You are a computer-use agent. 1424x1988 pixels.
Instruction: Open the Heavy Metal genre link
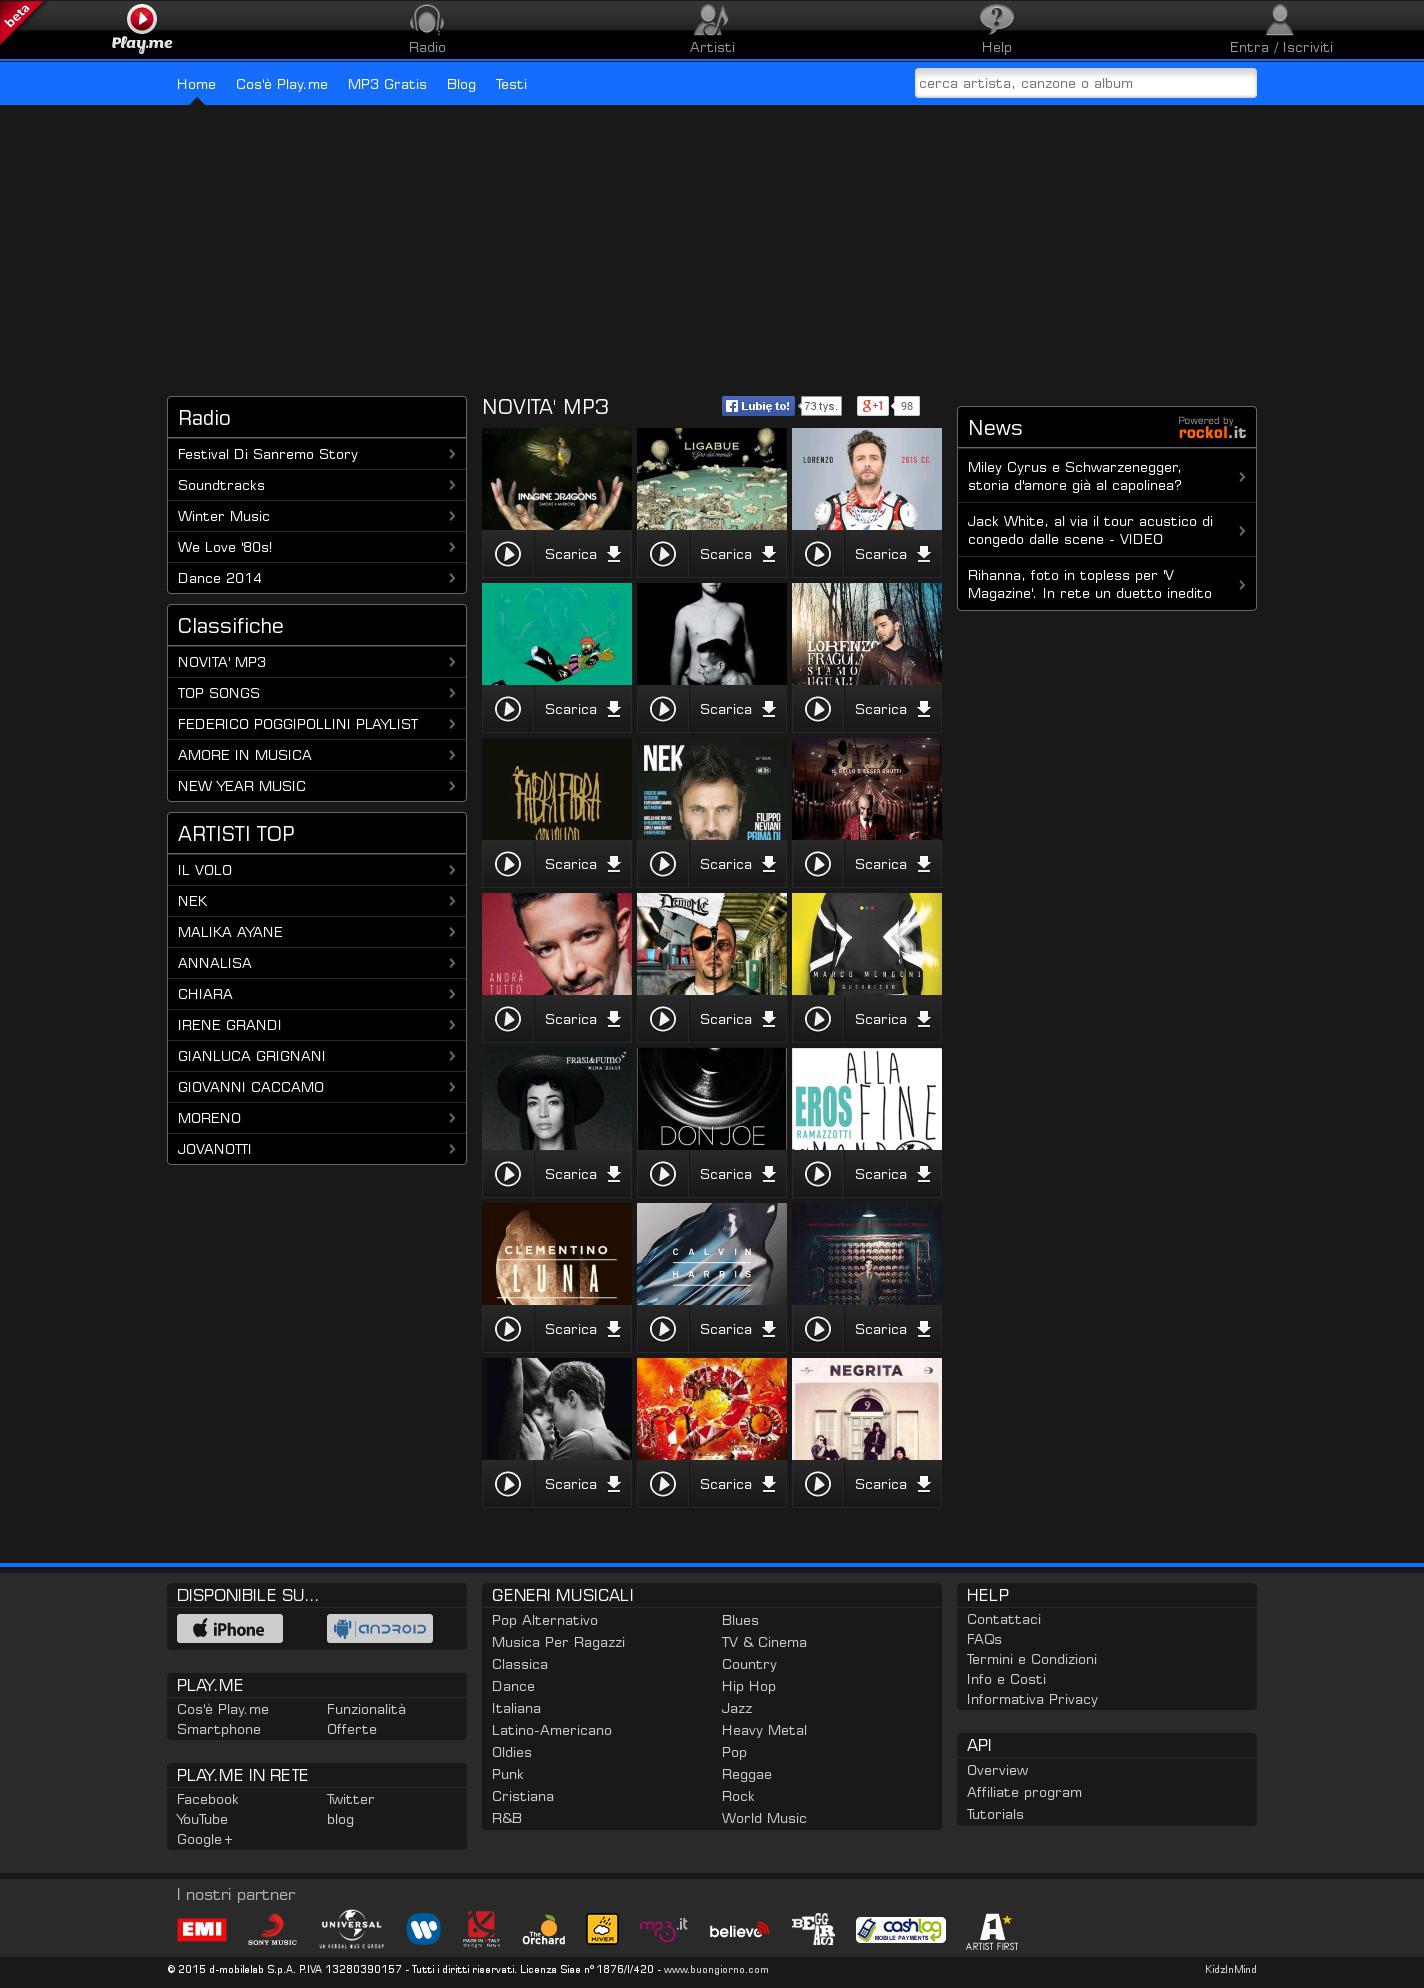pos(764,1730)
